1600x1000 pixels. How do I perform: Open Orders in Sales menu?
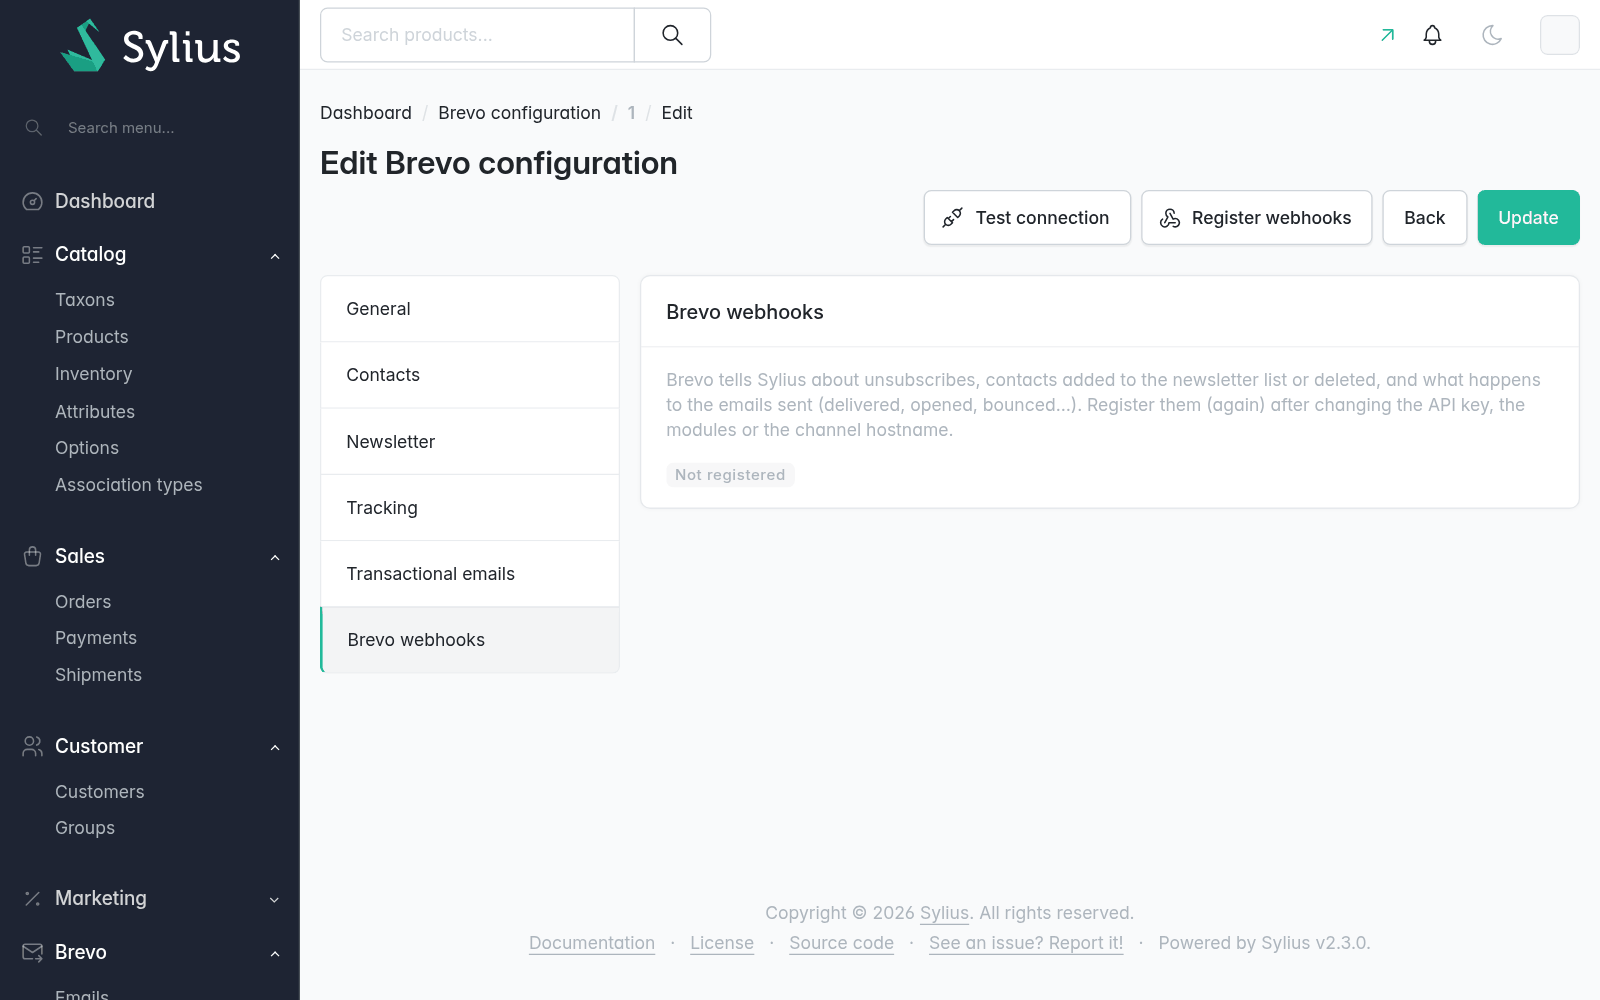[x=83, y=602]
